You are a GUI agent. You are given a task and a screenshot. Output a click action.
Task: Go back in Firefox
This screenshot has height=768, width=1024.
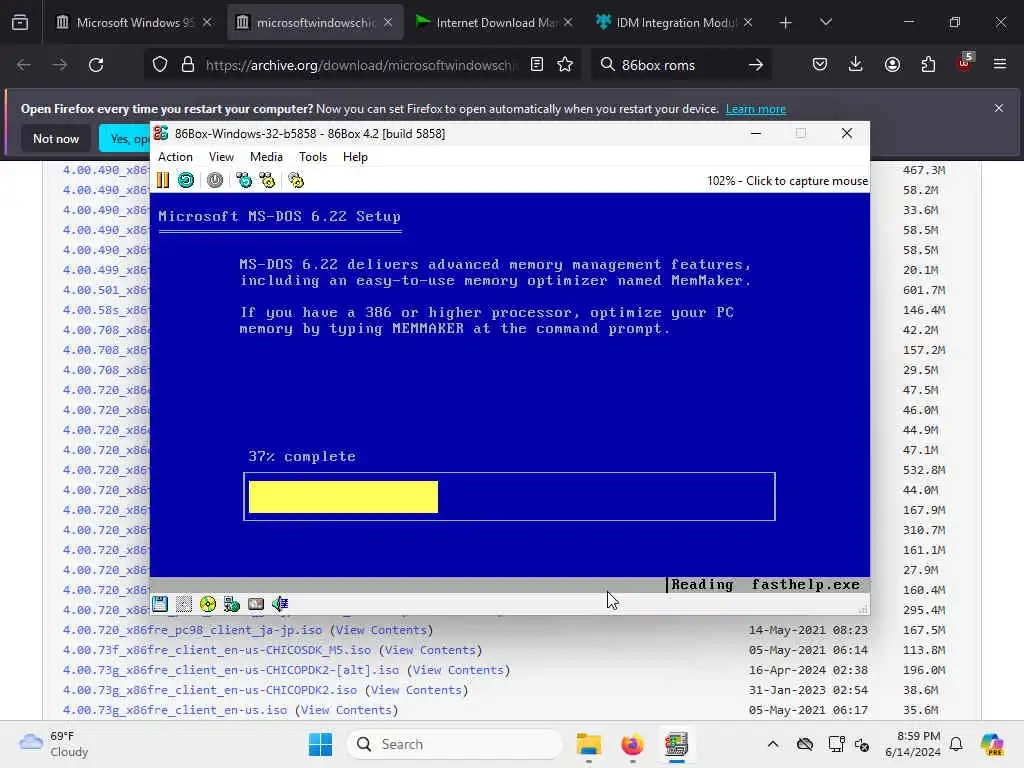[24, 65]
